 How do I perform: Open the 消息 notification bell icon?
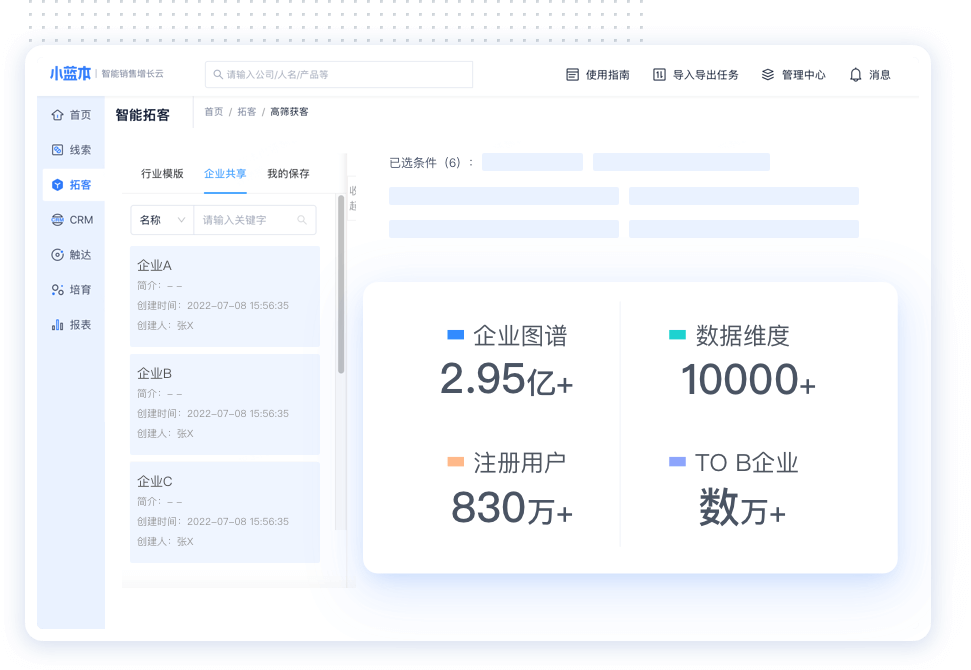(x=855, y=74)
